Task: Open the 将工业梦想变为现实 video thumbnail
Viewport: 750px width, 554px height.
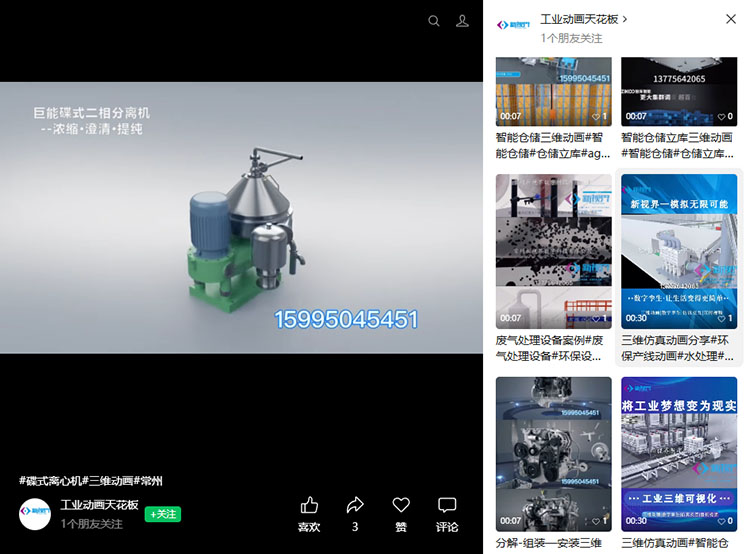Action: [679, 454]
